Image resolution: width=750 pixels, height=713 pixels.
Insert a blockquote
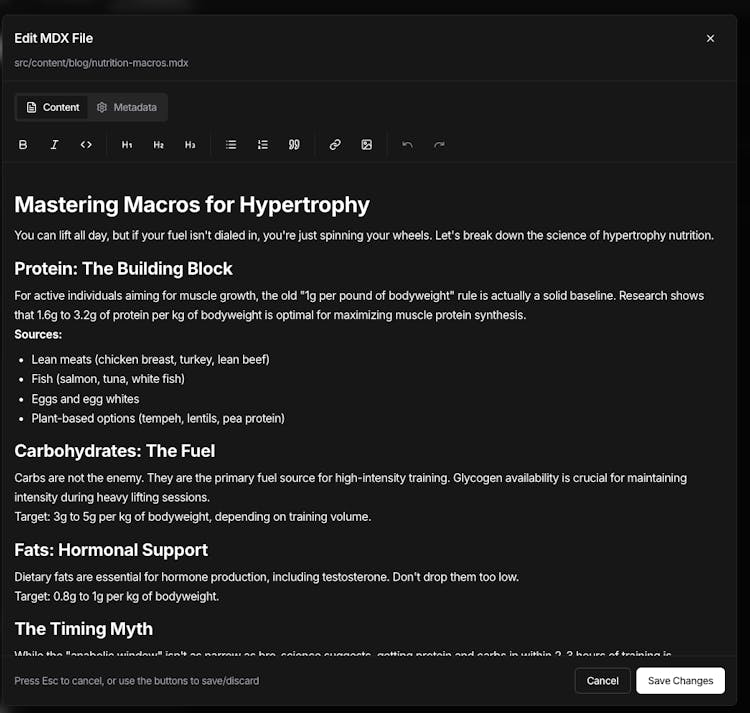[x=294, y=145]
